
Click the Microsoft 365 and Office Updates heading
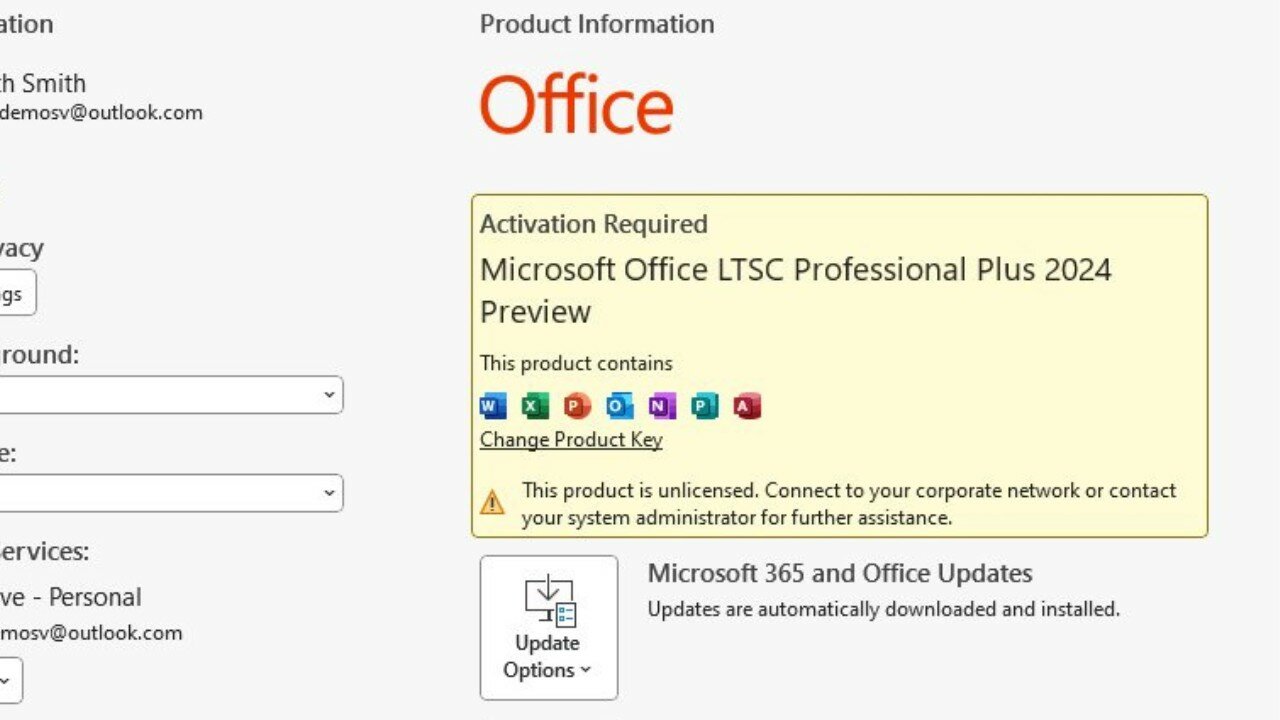click(x=840, y=573)
